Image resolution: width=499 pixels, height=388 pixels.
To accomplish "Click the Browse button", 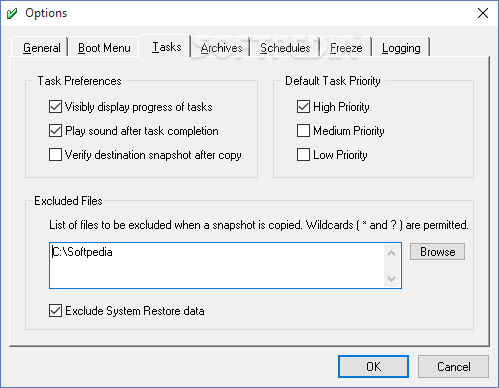I will [437, 252].
